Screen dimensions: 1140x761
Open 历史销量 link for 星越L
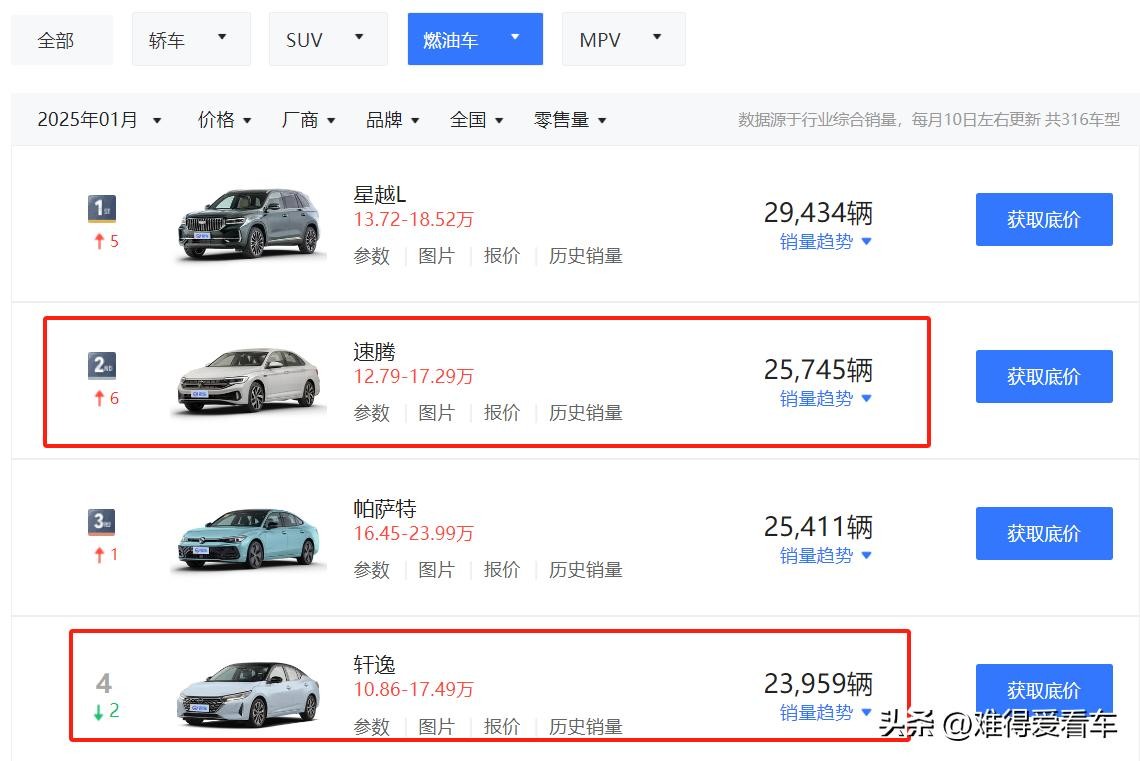tap(585, 256)
